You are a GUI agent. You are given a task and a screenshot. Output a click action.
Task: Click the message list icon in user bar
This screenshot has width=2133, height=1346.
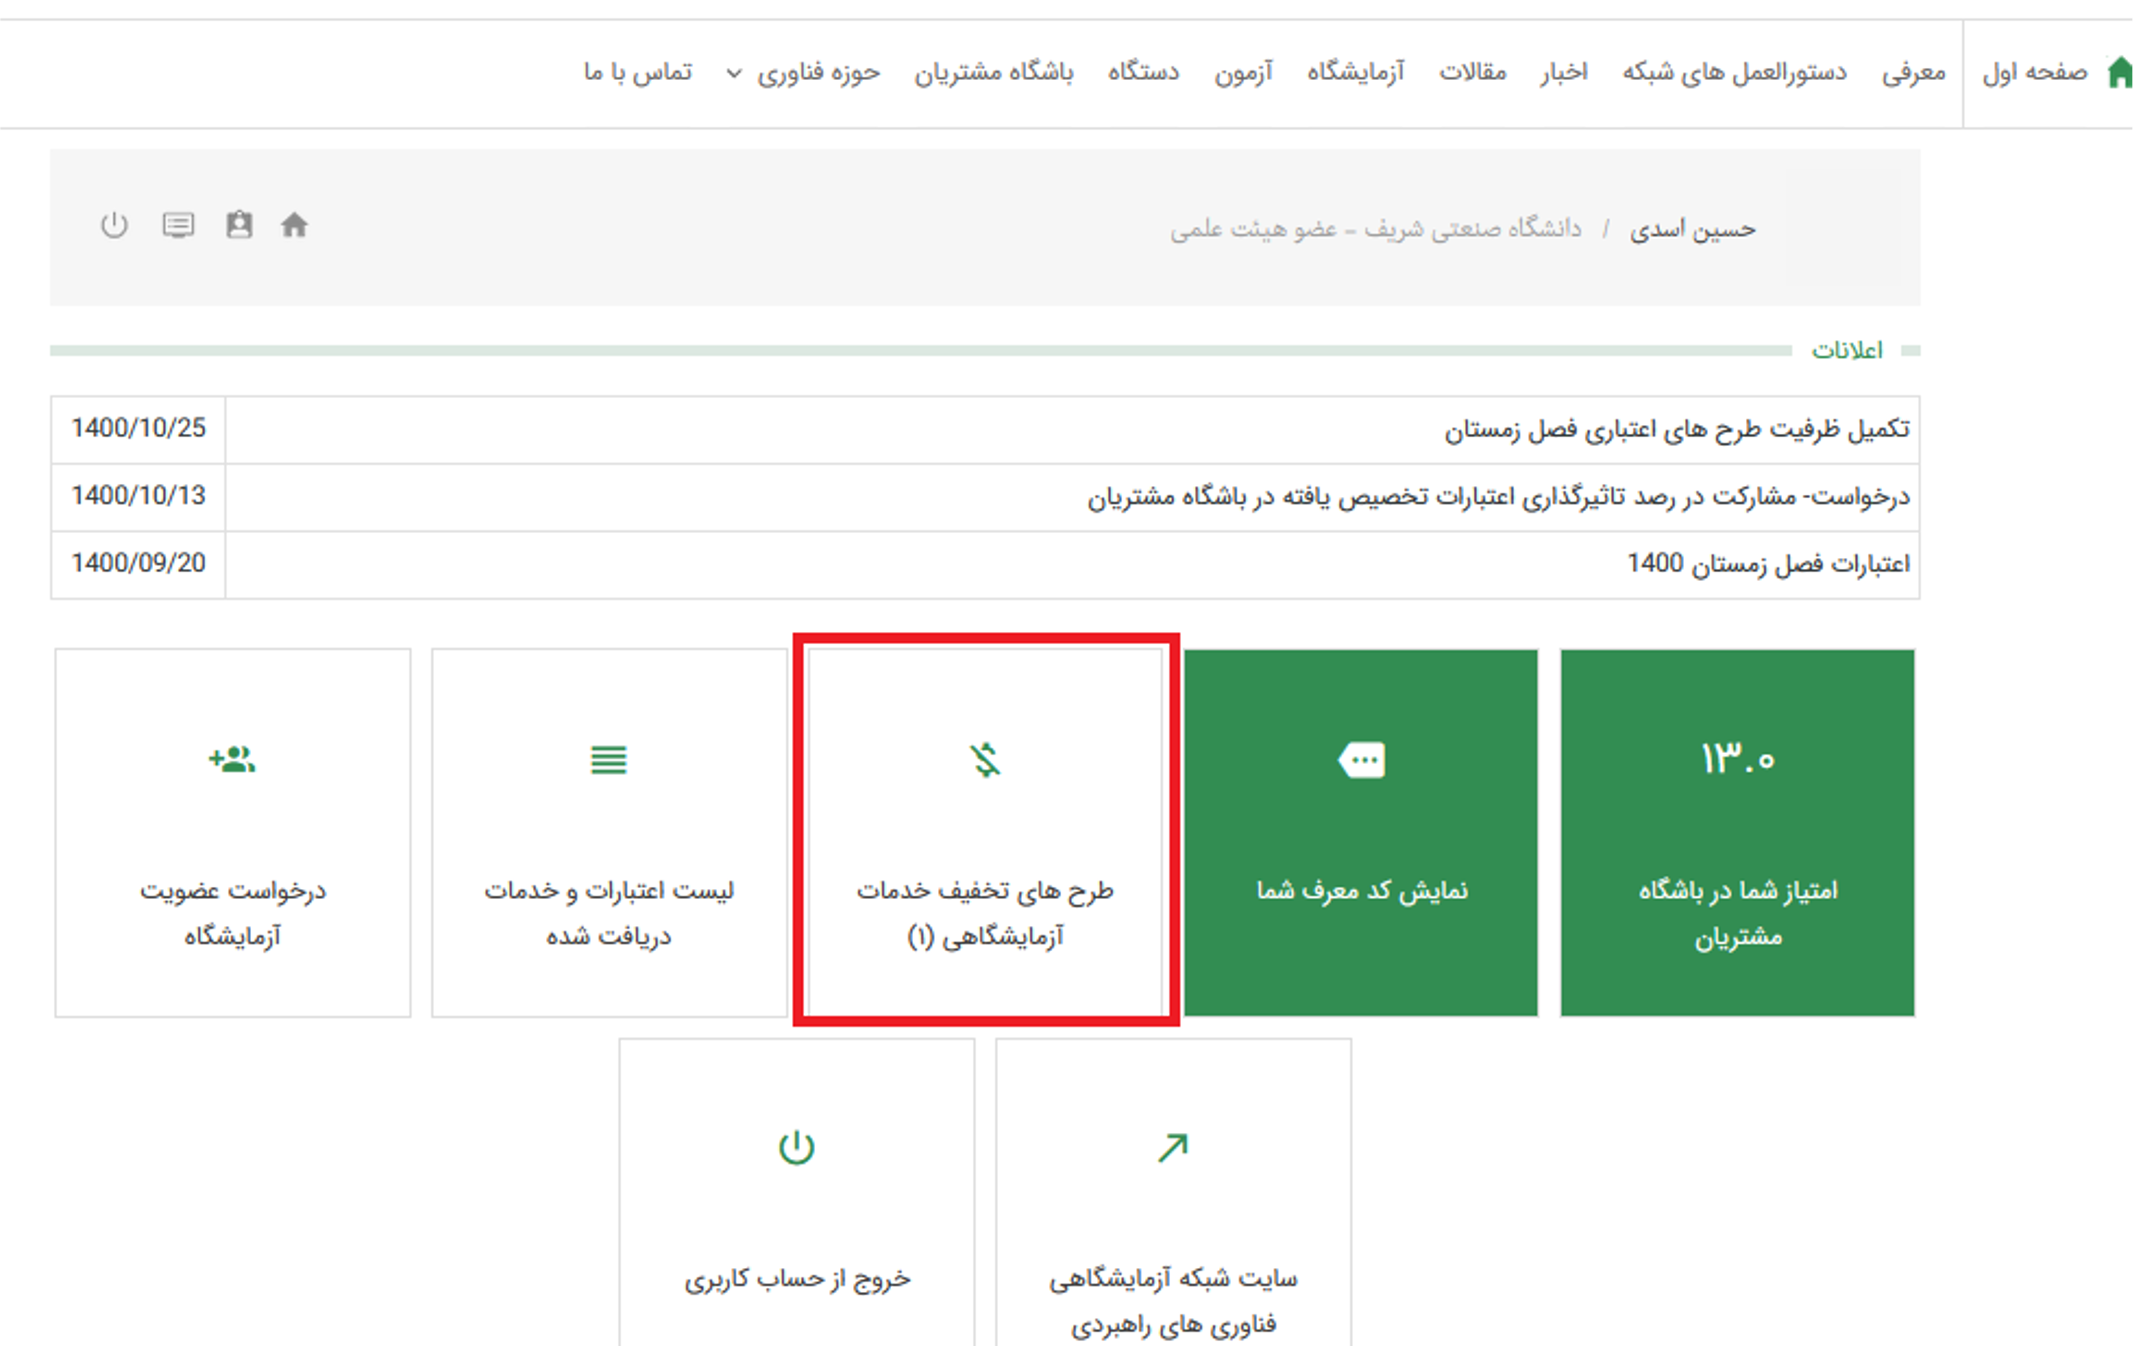pyautogui.click(x=179, y=225)
